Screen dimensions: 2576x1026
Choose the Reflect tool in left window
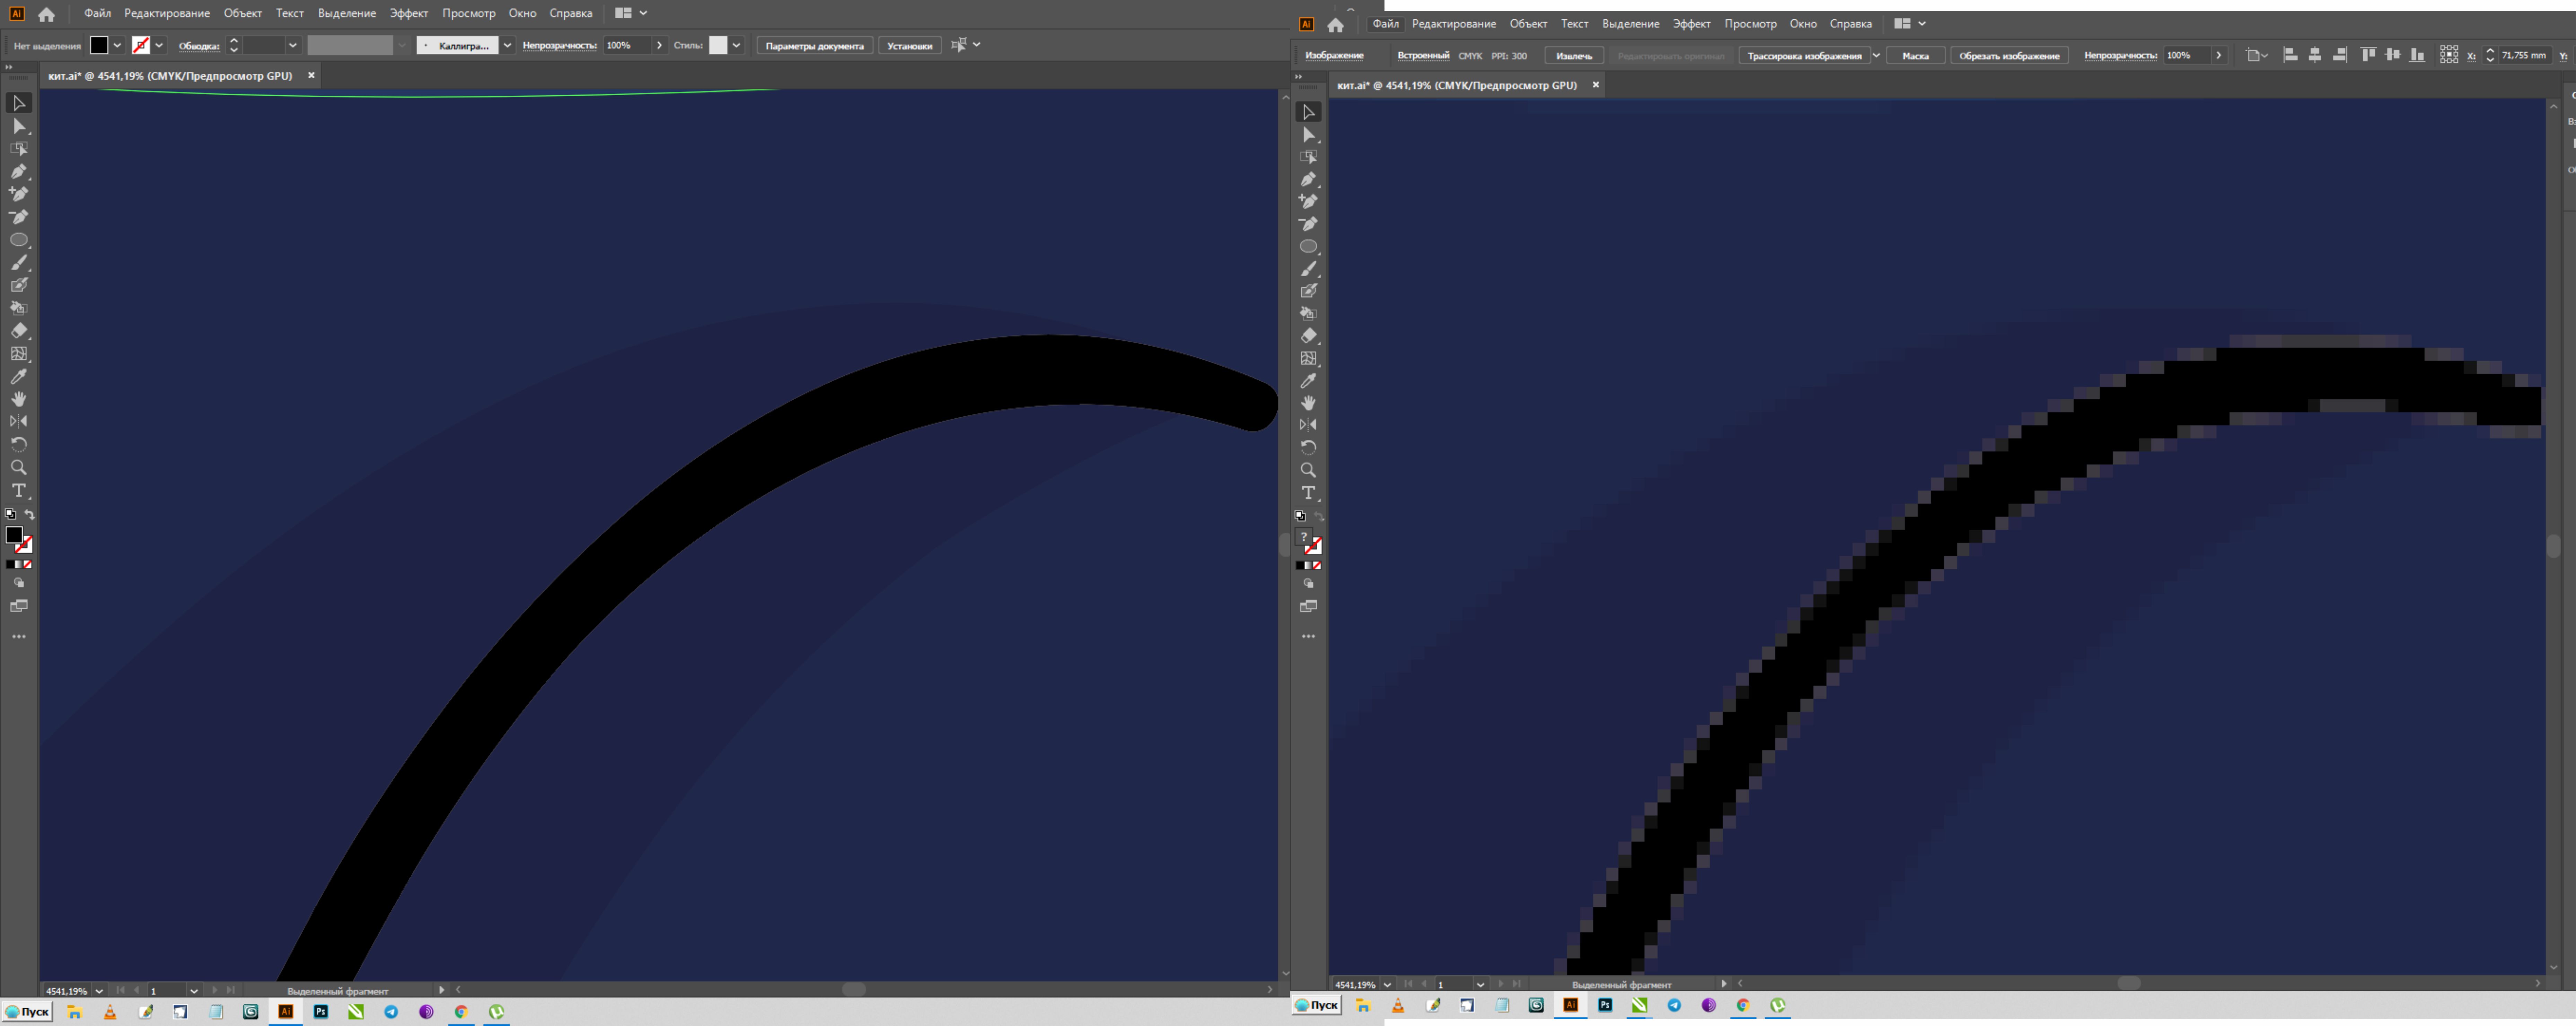coord(19,421)
